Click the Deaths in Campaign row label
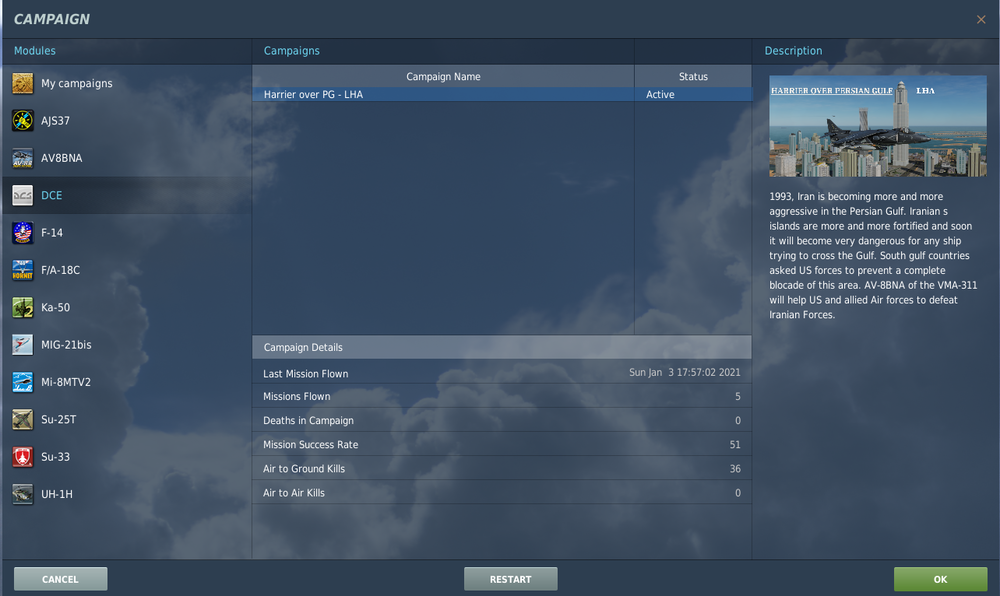 (x=308, y=421)
